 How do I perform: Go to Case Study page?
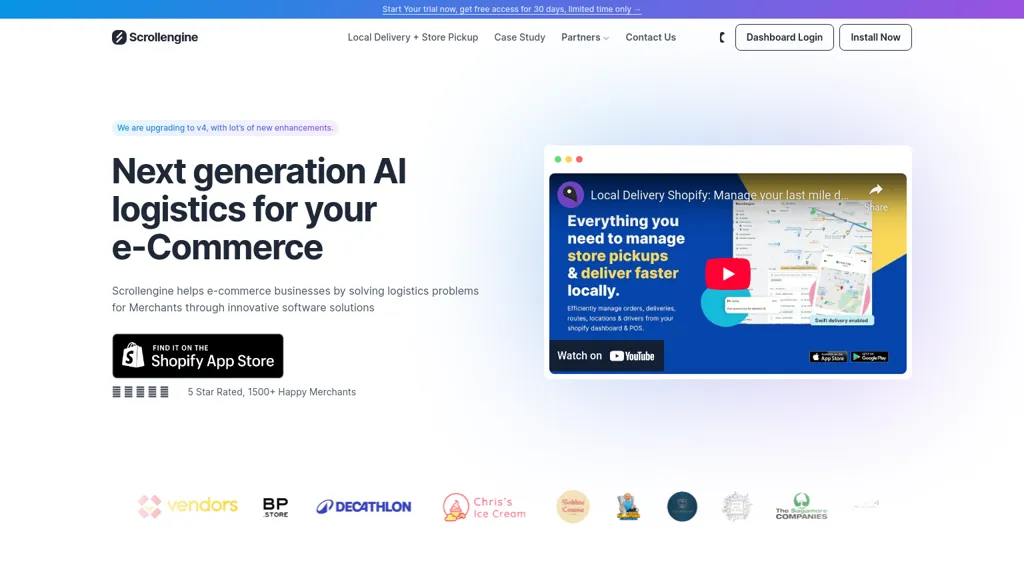(519, 37)
